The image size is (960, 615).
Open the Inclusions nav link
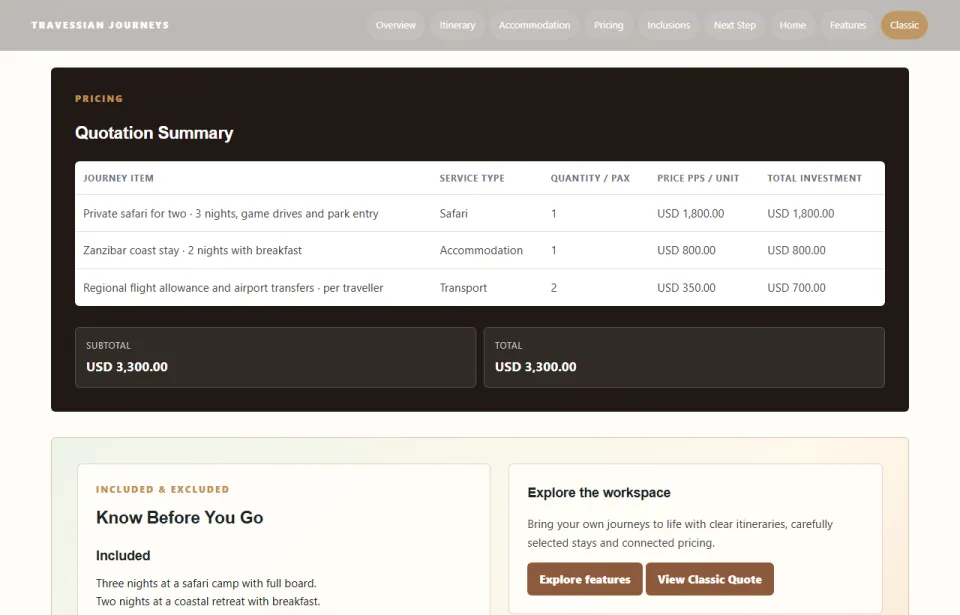669,25
